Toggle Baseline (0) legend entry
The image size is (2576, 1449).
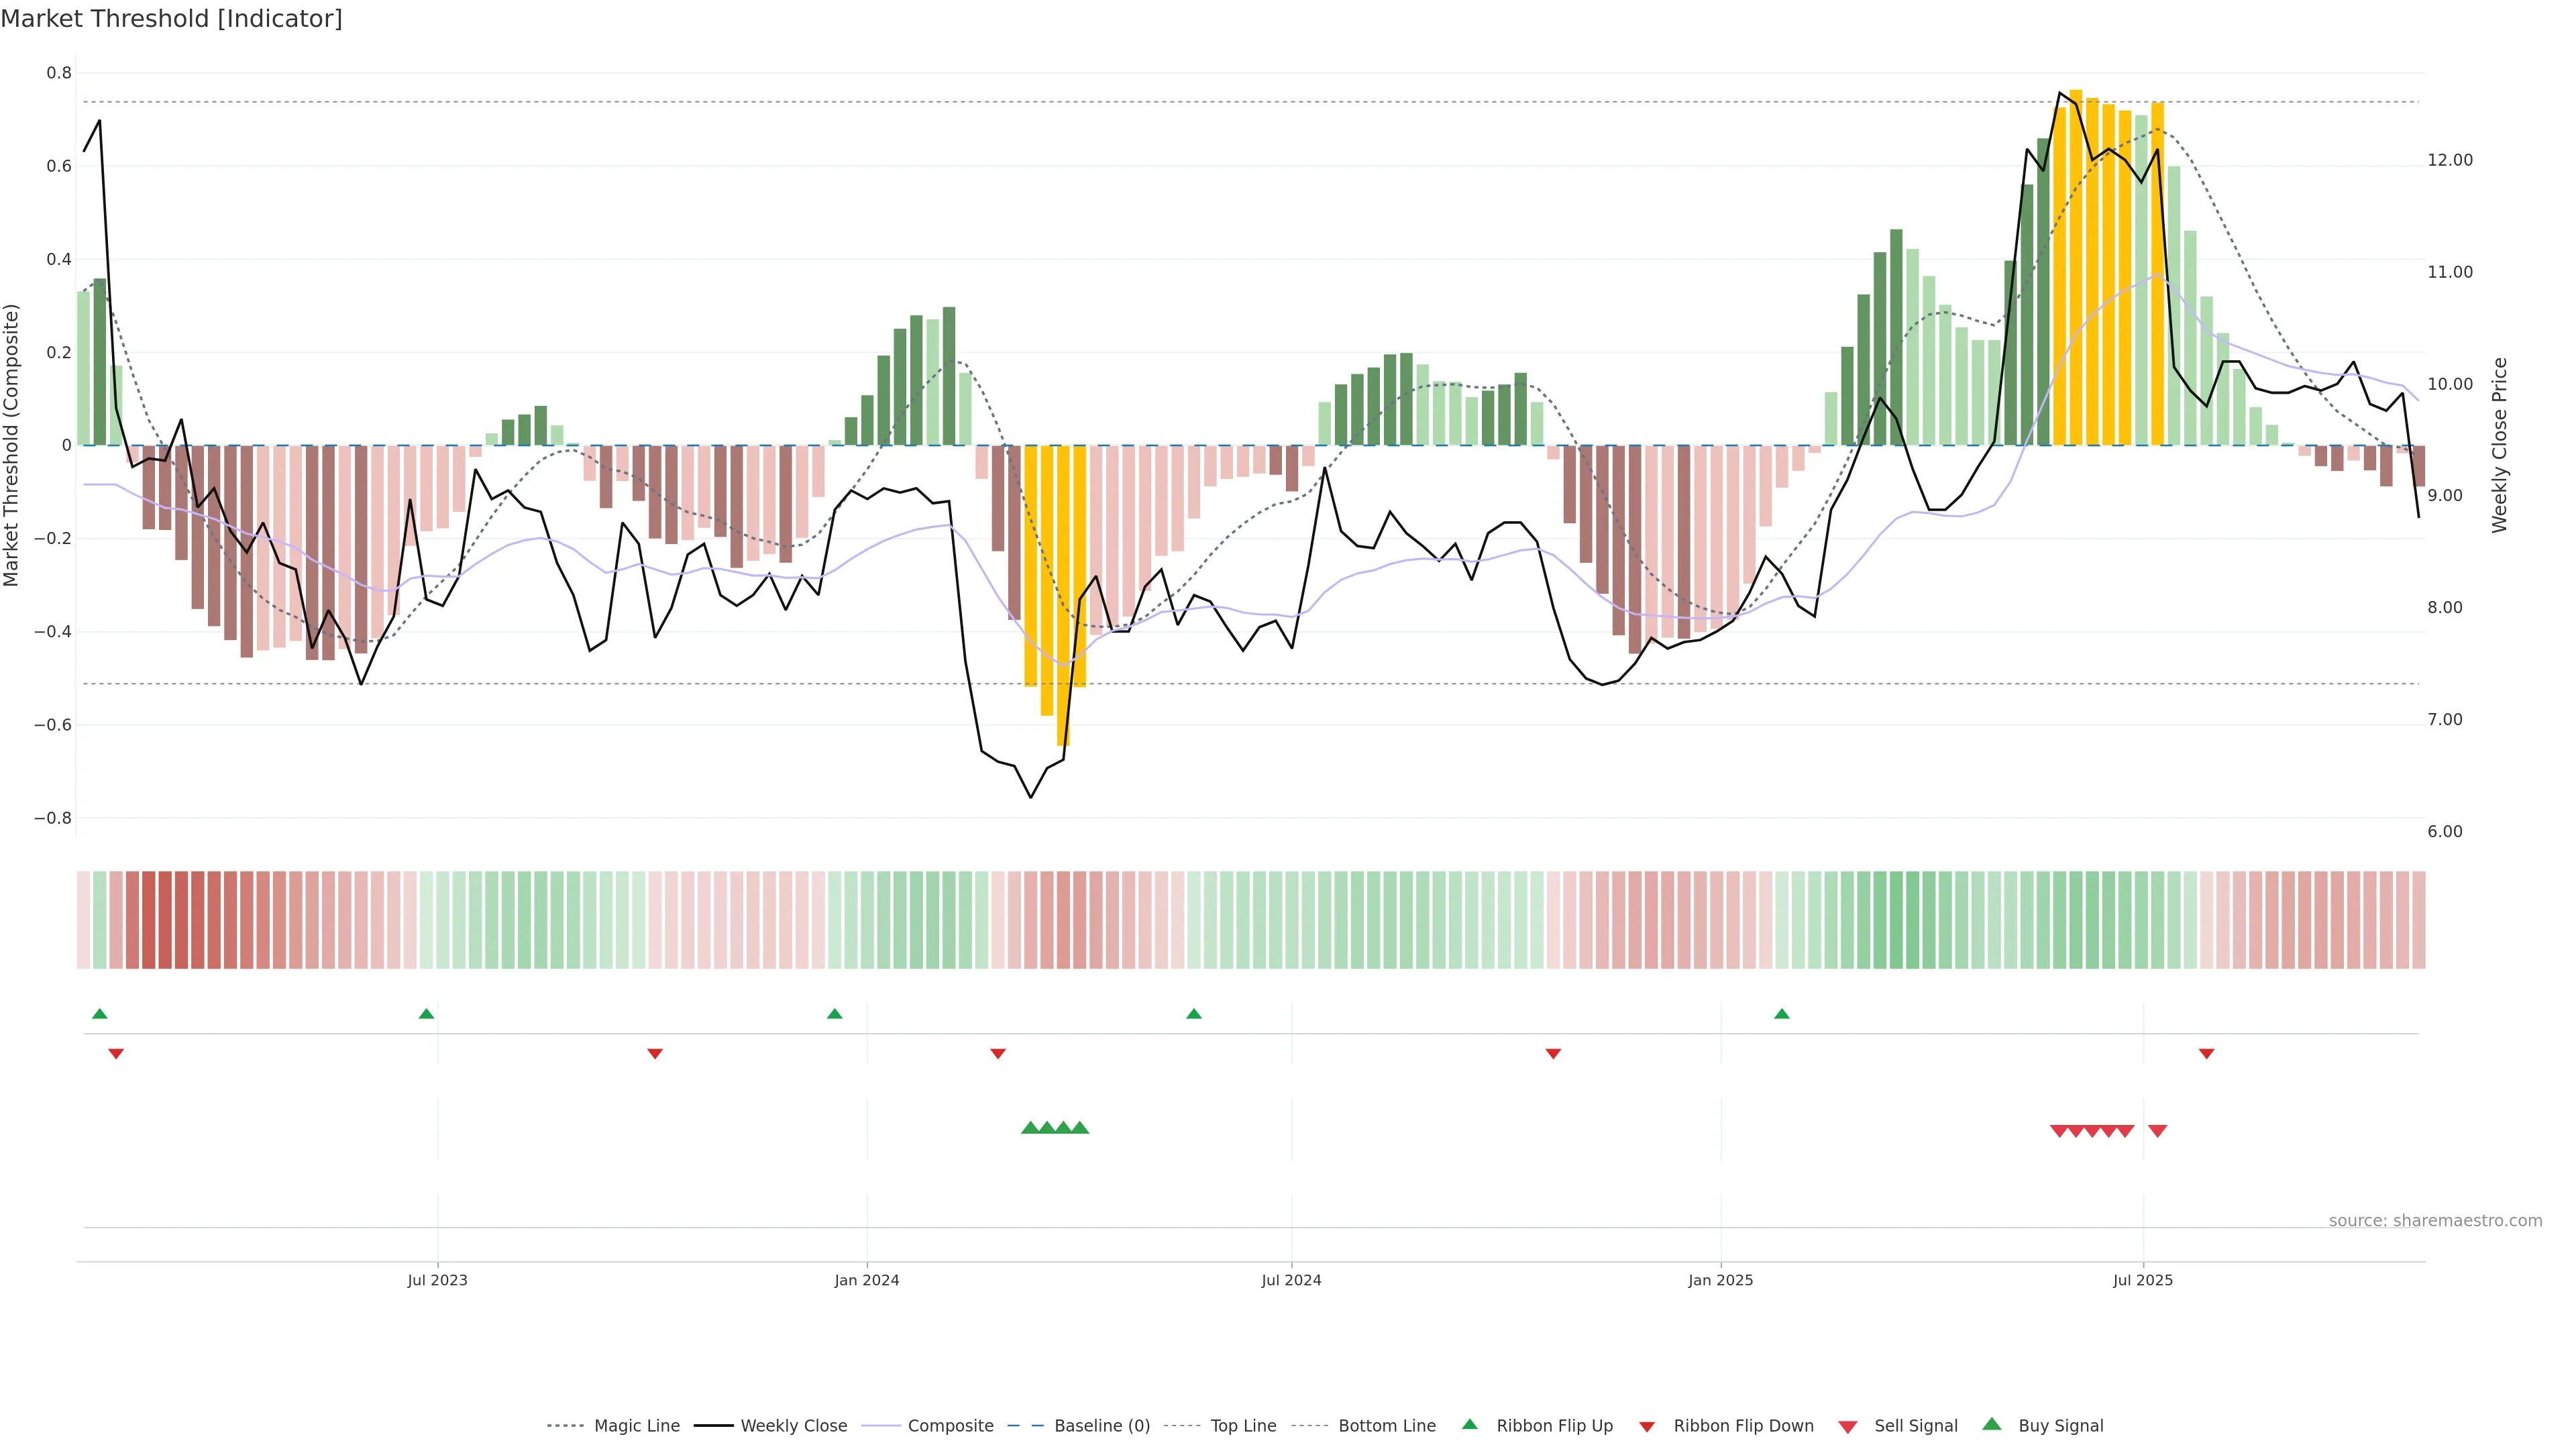(1102, 1426)
